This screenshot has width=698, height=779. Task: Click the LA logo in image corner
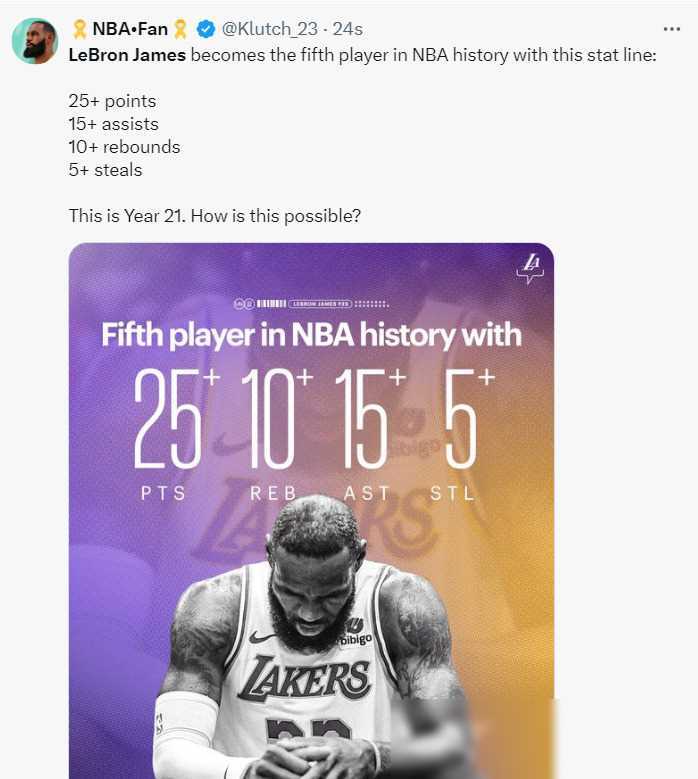530,268
